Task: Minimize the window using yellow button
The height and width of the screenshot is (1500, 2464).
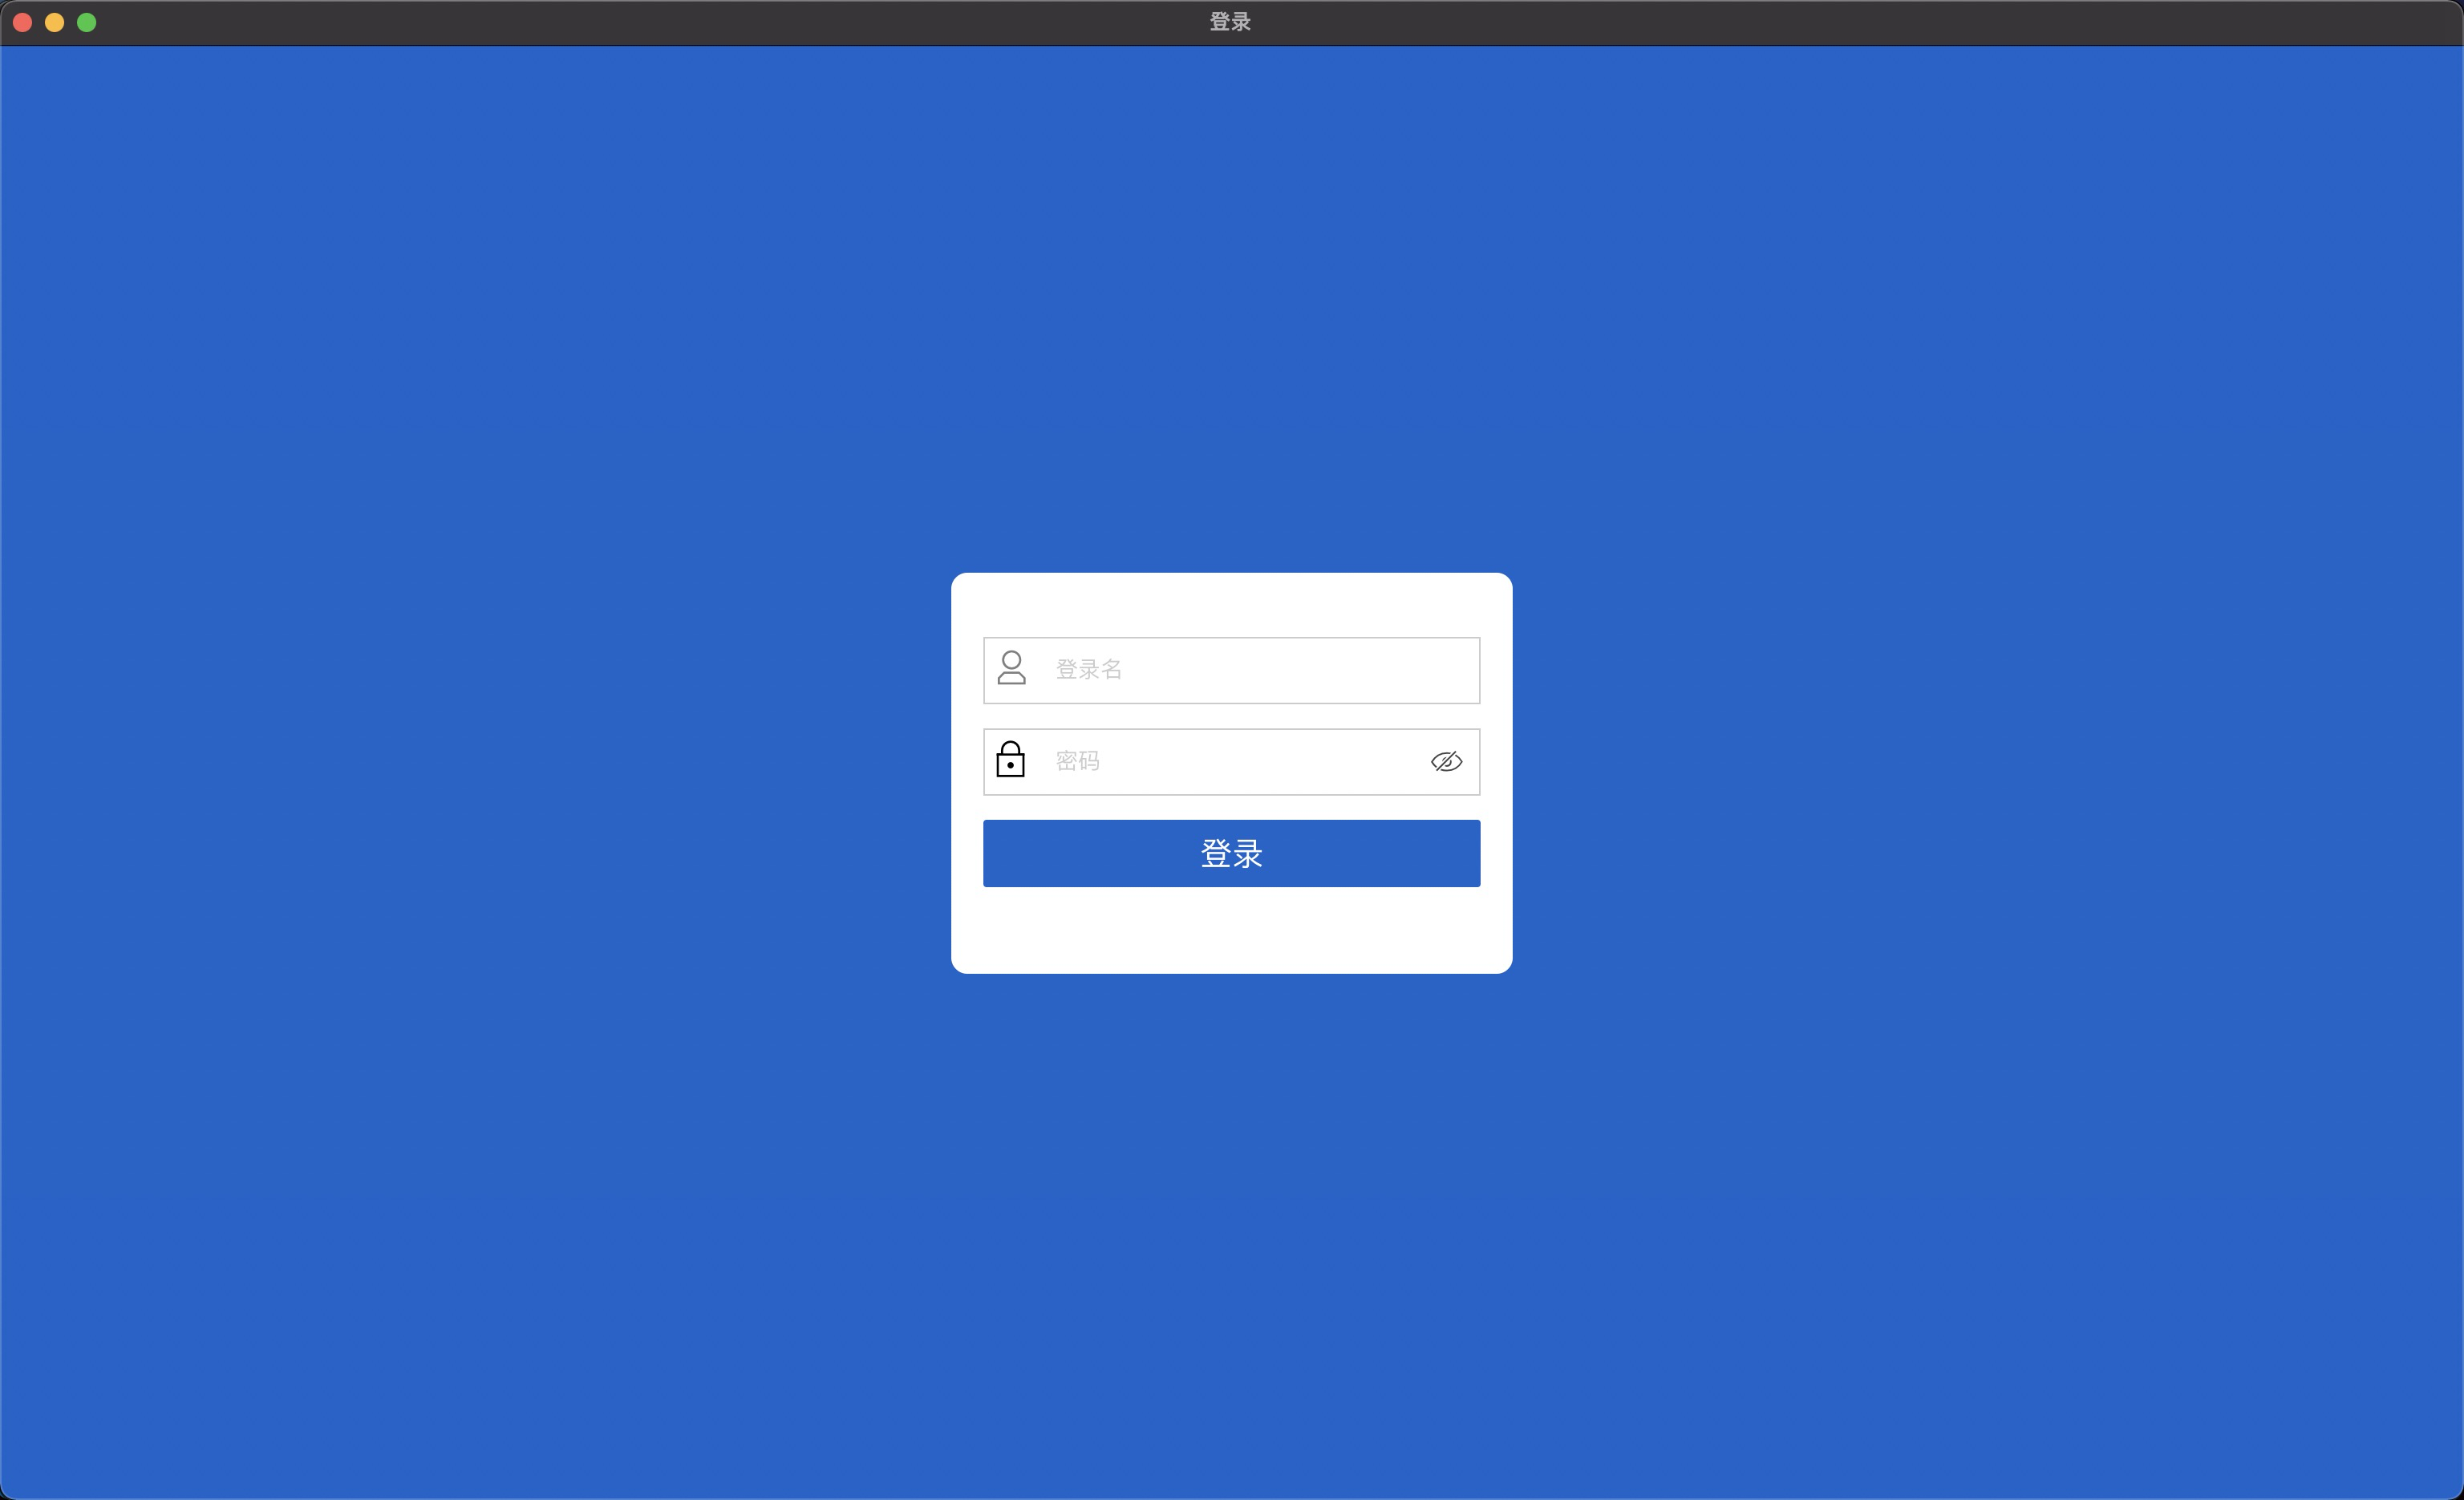Action: pos(55,22)
